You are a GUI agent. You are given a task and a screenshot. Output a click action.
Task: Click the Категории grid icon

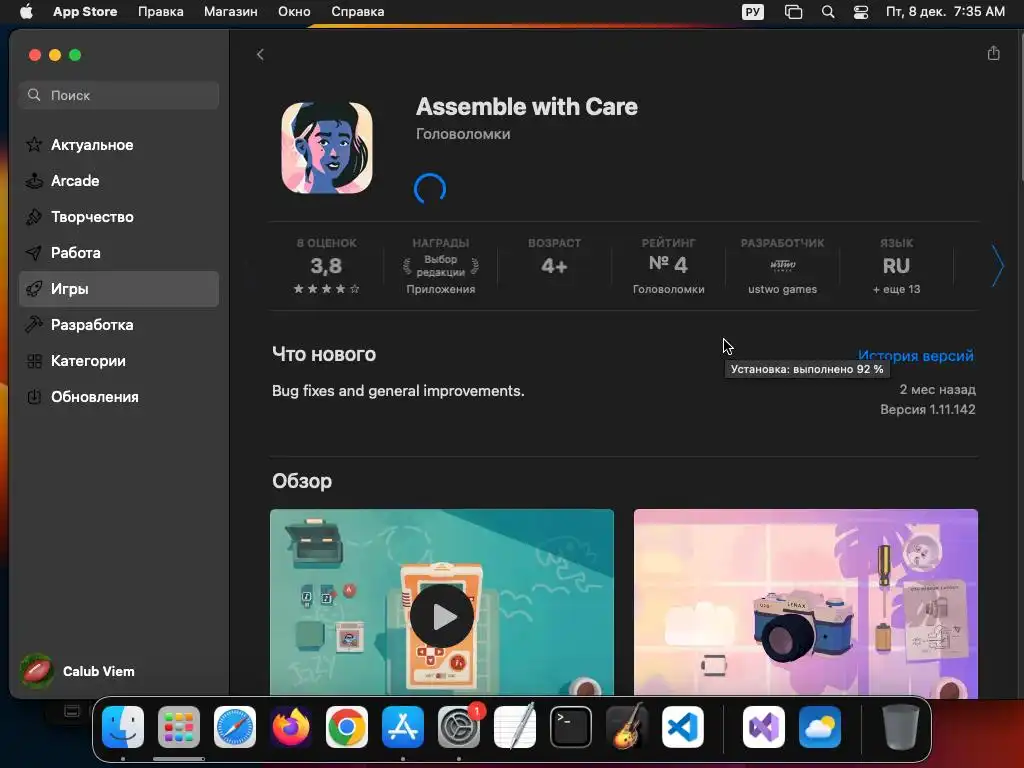pyautogui.click(x=34, y=360)
